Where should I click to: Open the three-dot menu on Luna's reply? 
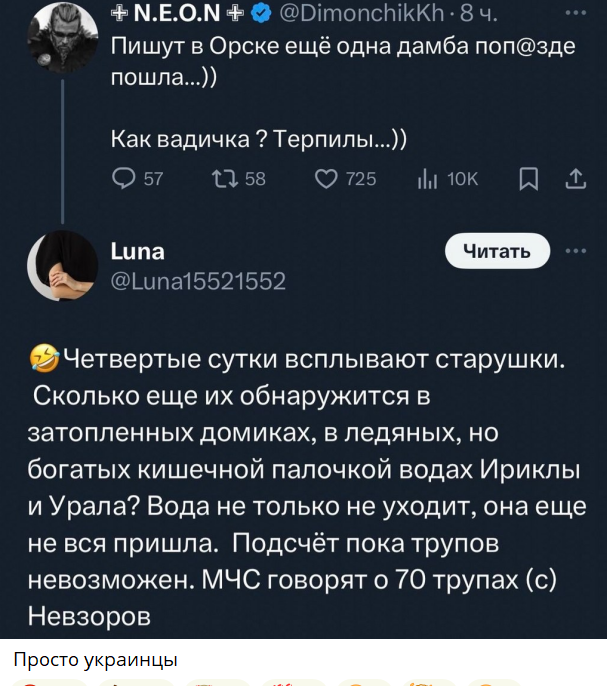coord(577,251)
